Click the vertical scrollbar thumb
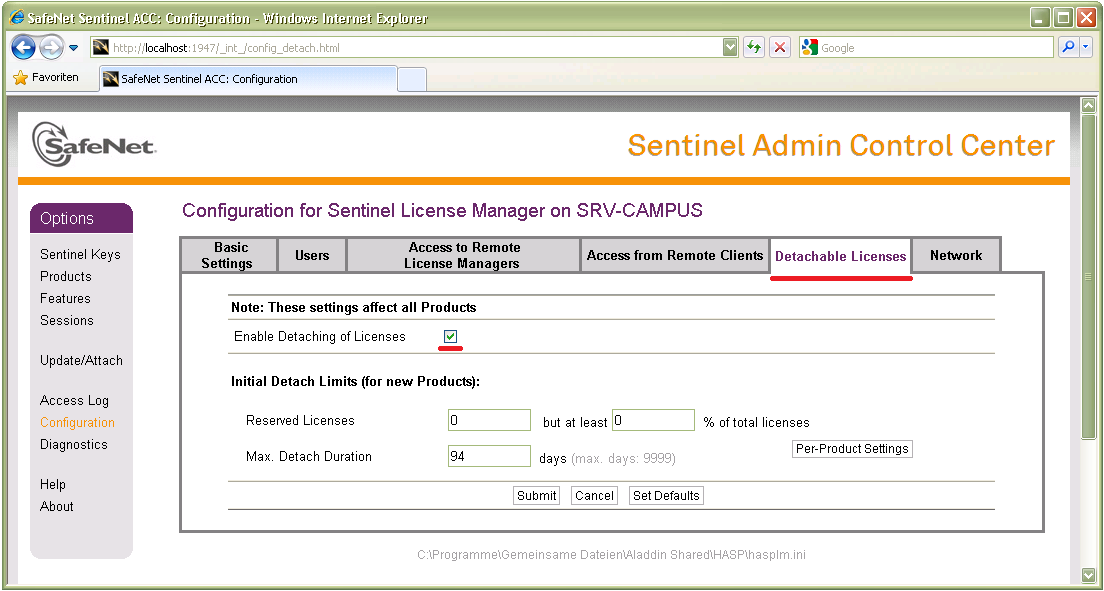 point(1089,277)
